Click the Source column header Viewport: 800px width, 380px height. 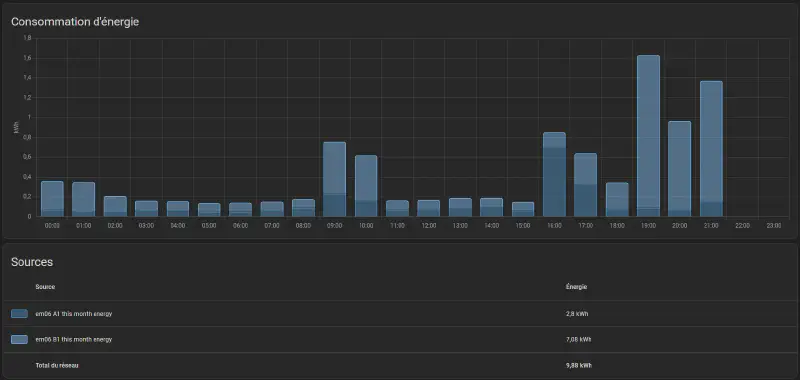tap(45, 287)
